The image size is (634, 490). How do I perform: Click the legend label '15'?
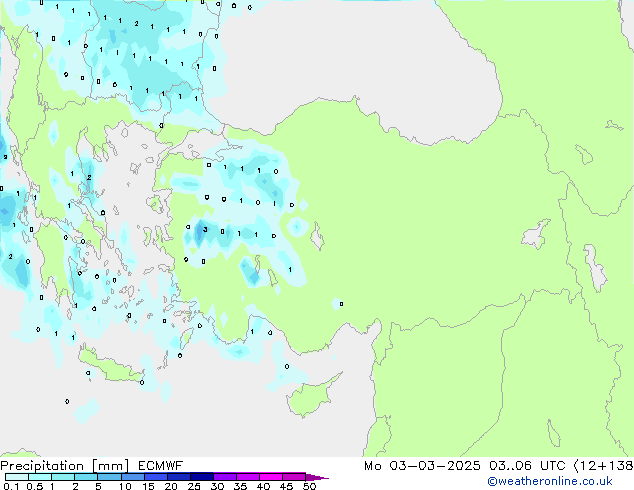pos(148,486)
